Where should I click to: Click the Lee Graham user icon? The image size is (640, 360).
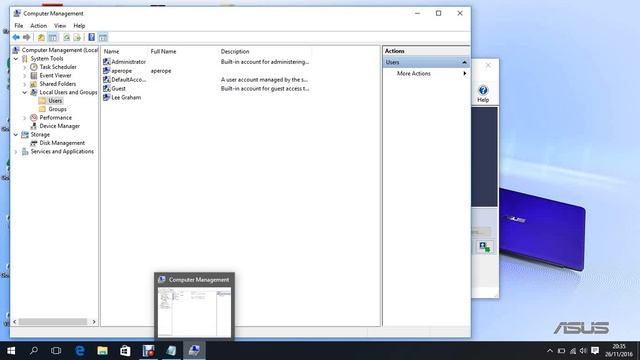(x=107, y=97)
